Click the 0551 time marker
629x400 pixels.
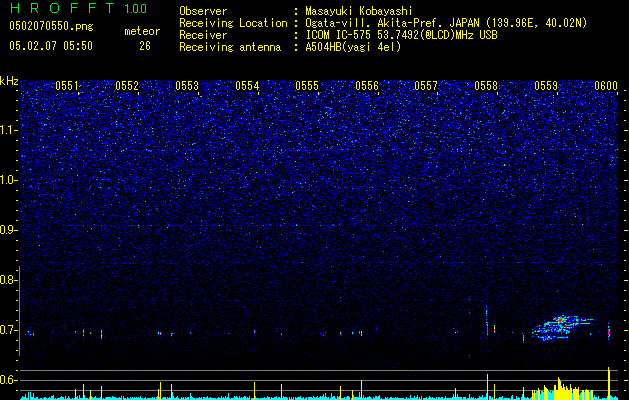[67, 86]
